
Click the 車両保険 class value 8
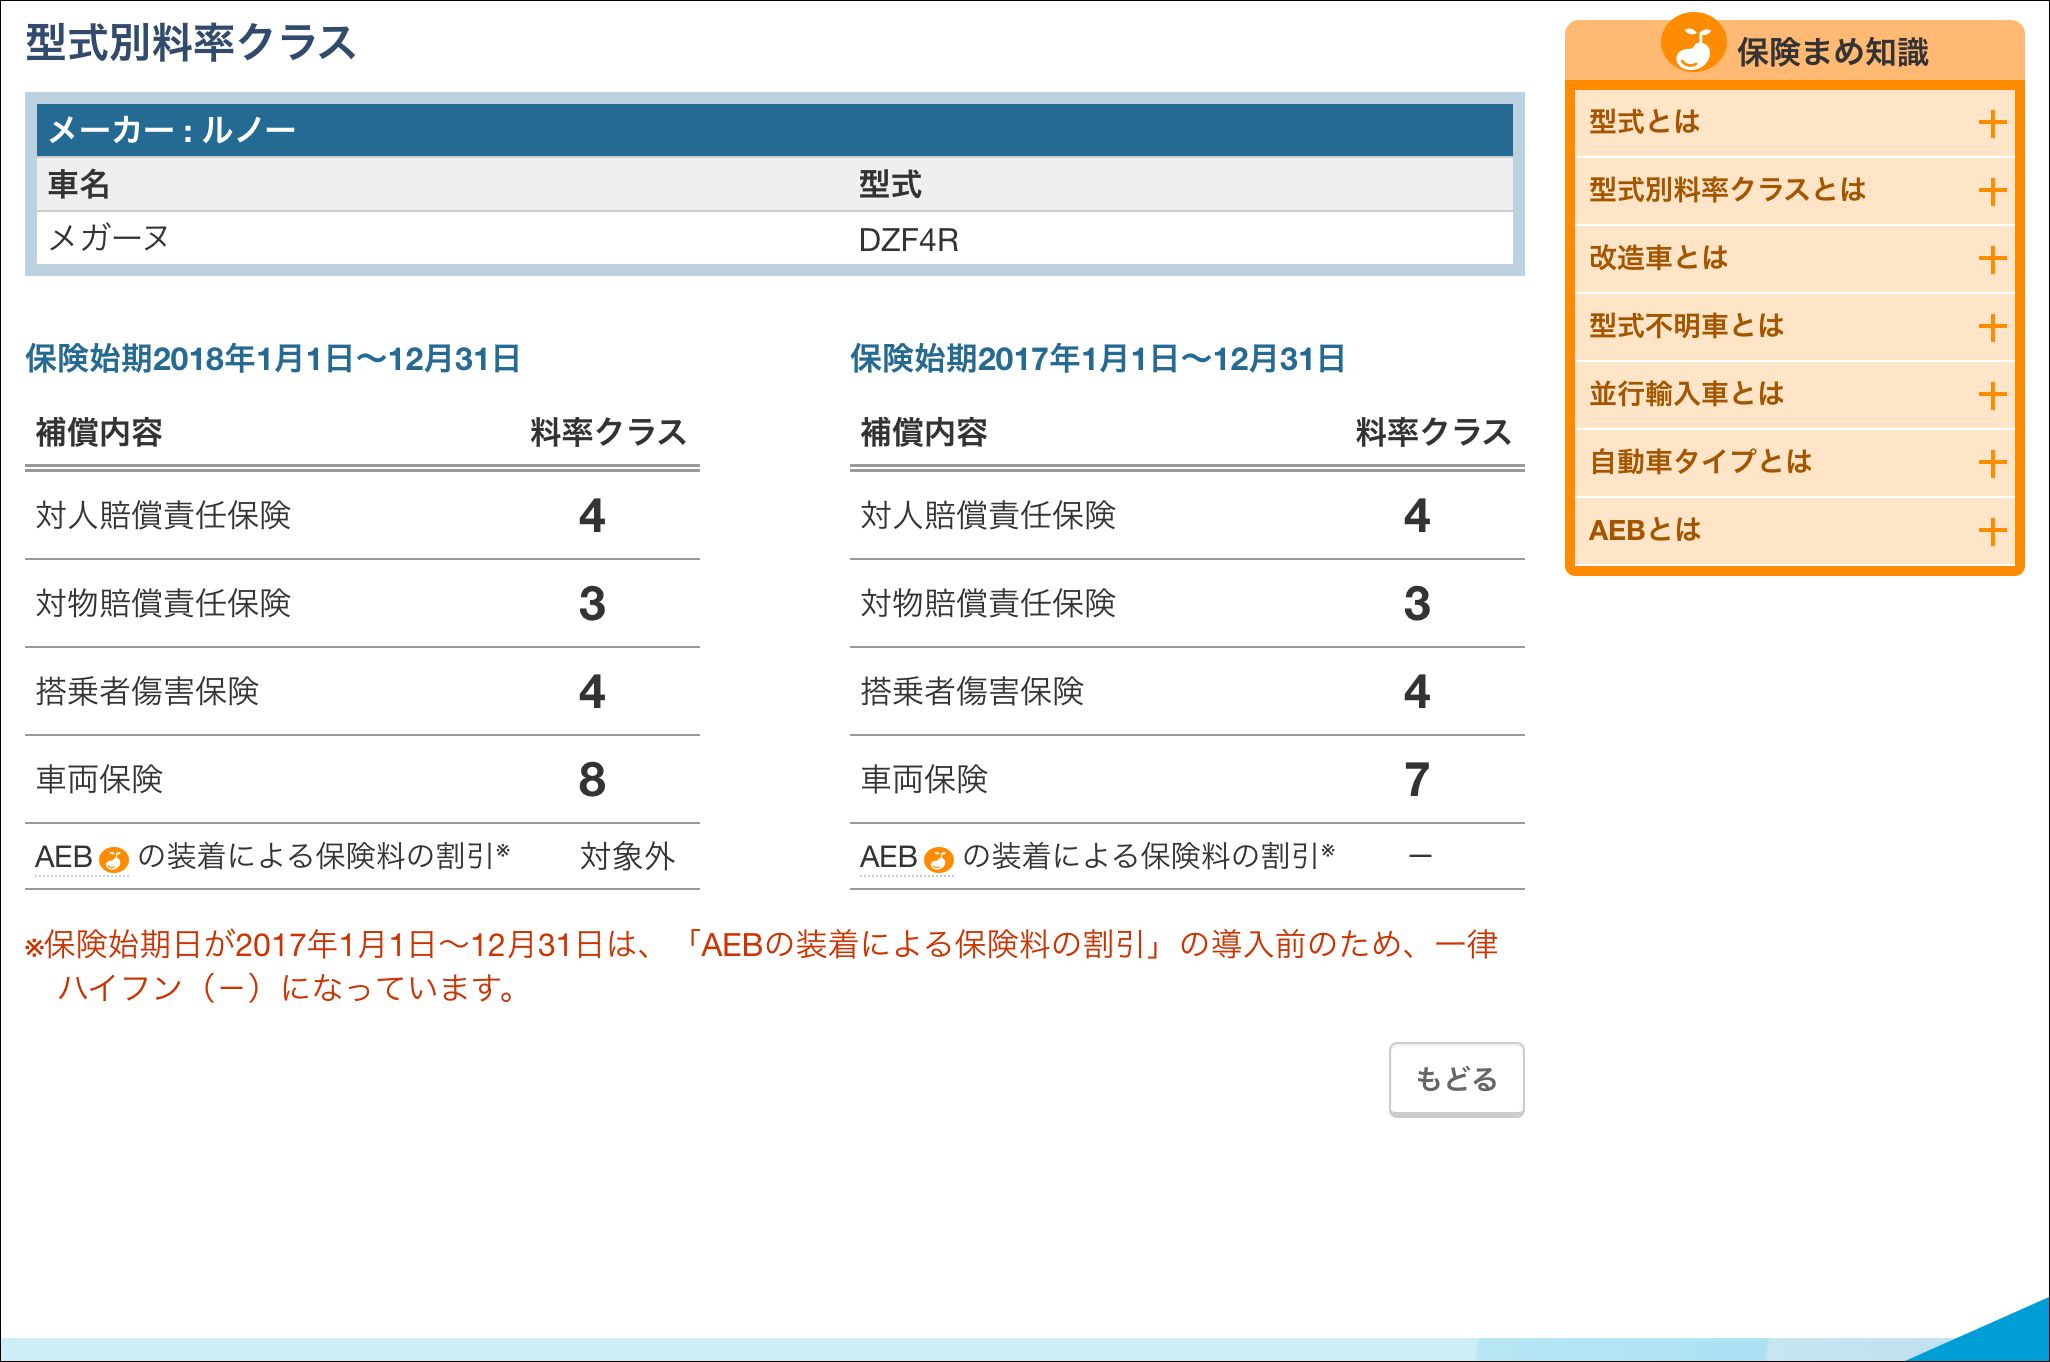tap(592, 780)
